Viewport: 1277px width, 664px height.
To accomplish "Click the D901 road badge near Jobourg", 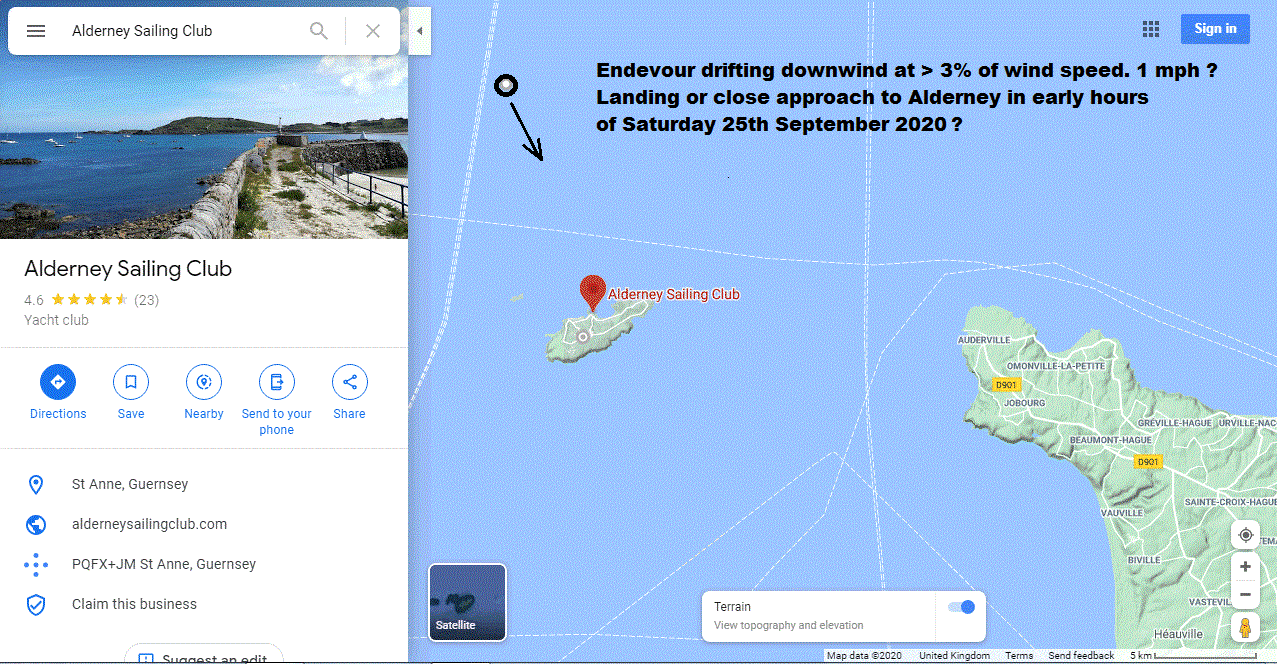I will 1007,385.
